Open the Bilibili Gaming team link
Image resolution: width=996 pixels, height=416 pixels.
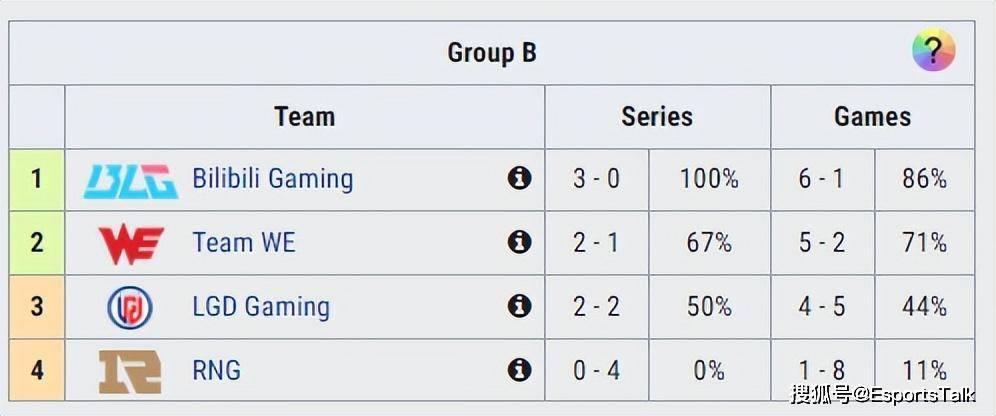[x=273, y=179]
